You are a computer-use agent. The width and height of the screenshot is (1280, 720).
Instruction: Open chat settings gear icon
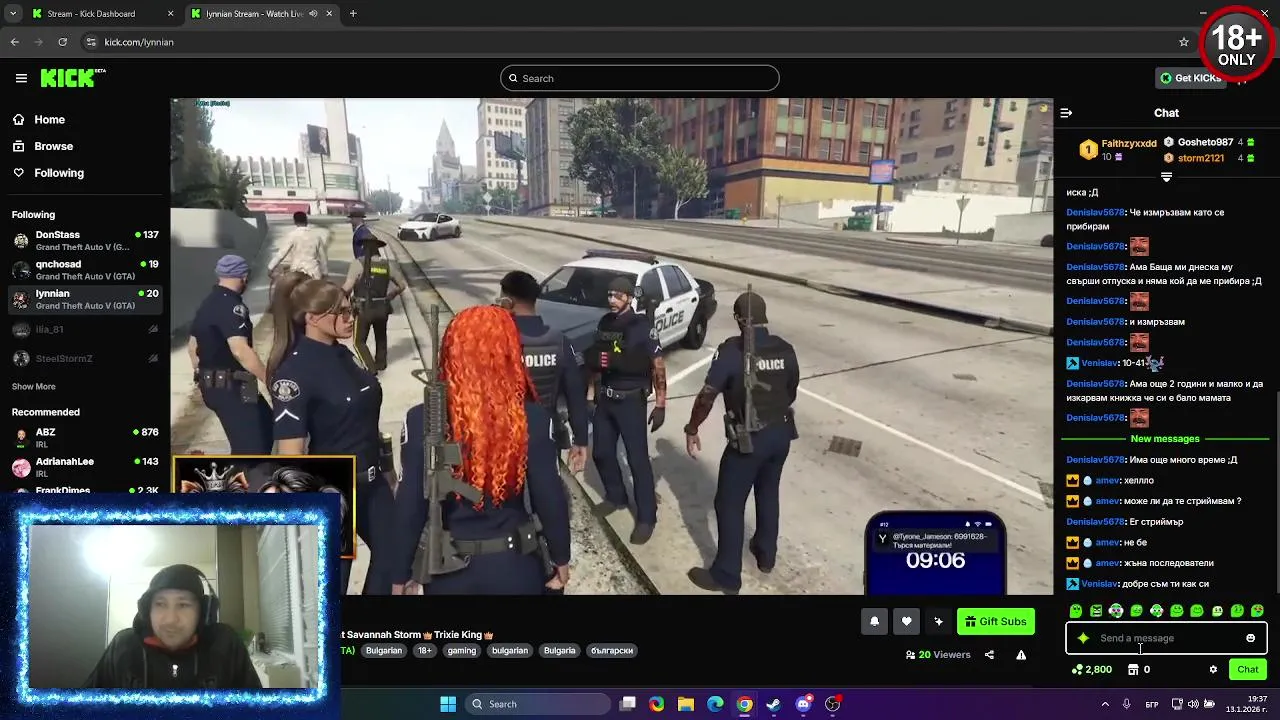click(1213, 670)
